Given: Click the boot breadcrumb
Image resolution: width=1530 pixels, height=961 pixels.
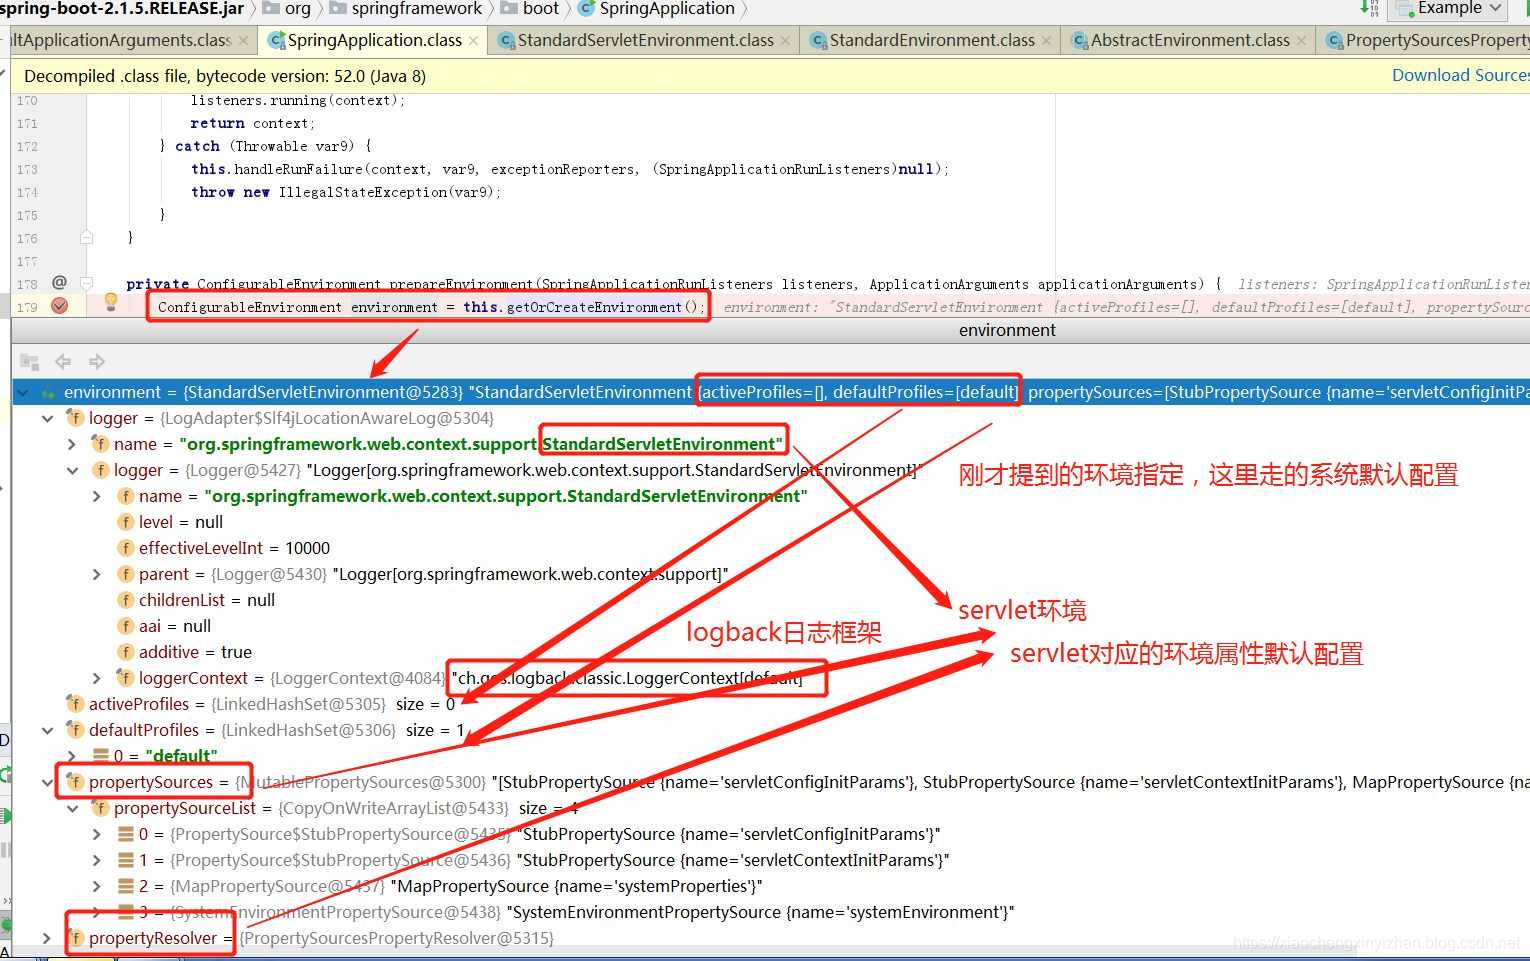Looking at the screenshot, I should click(x=530, y=9).
